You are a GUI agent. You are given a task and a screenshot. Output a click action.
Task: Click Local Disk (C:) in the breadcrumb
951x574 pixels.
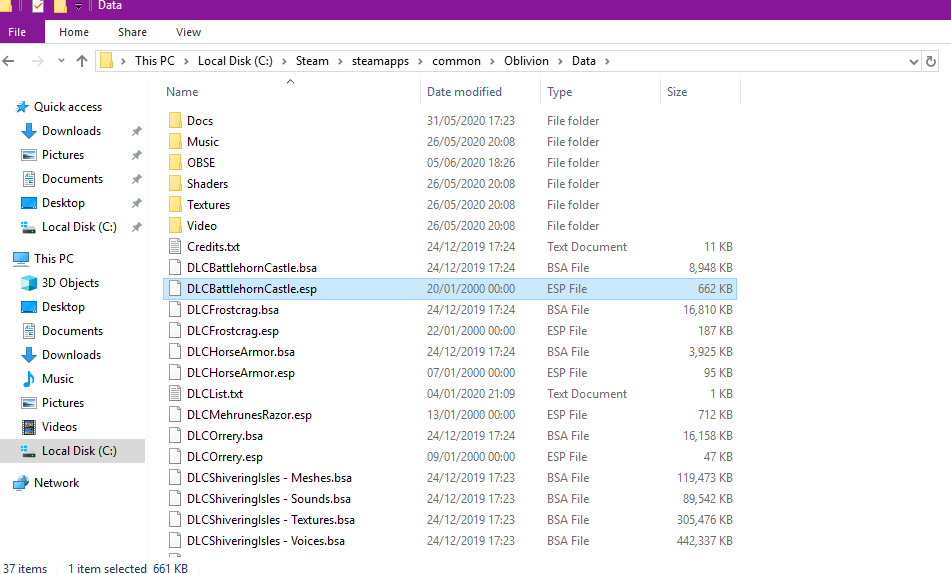[235, 61]
